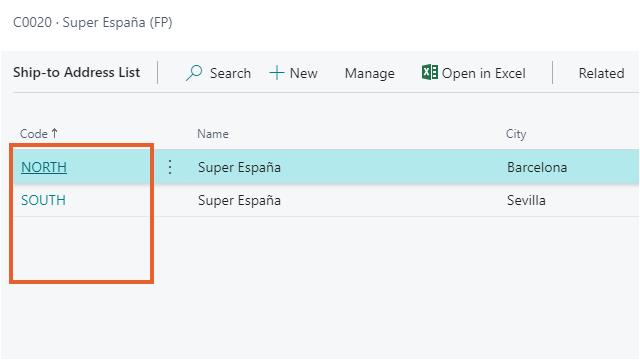Open the three-dot menu on NORTH row

170,167
